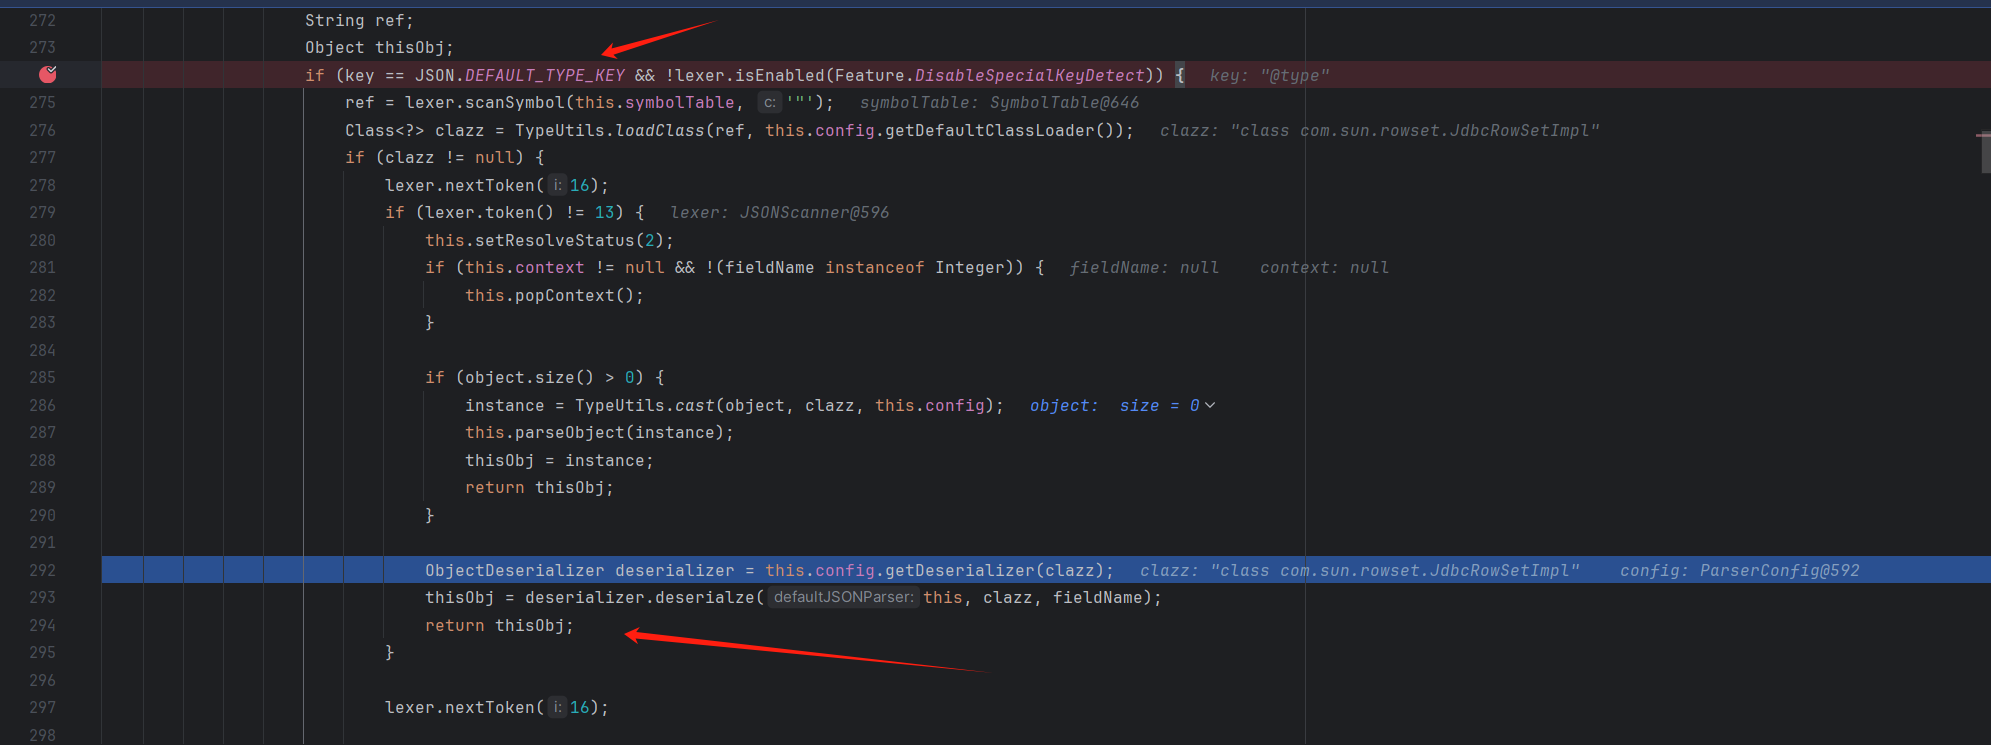Remove the breakpoint icon in the gutter
The height and width of the screenshot is (745, 1991).
pos(47,74)
